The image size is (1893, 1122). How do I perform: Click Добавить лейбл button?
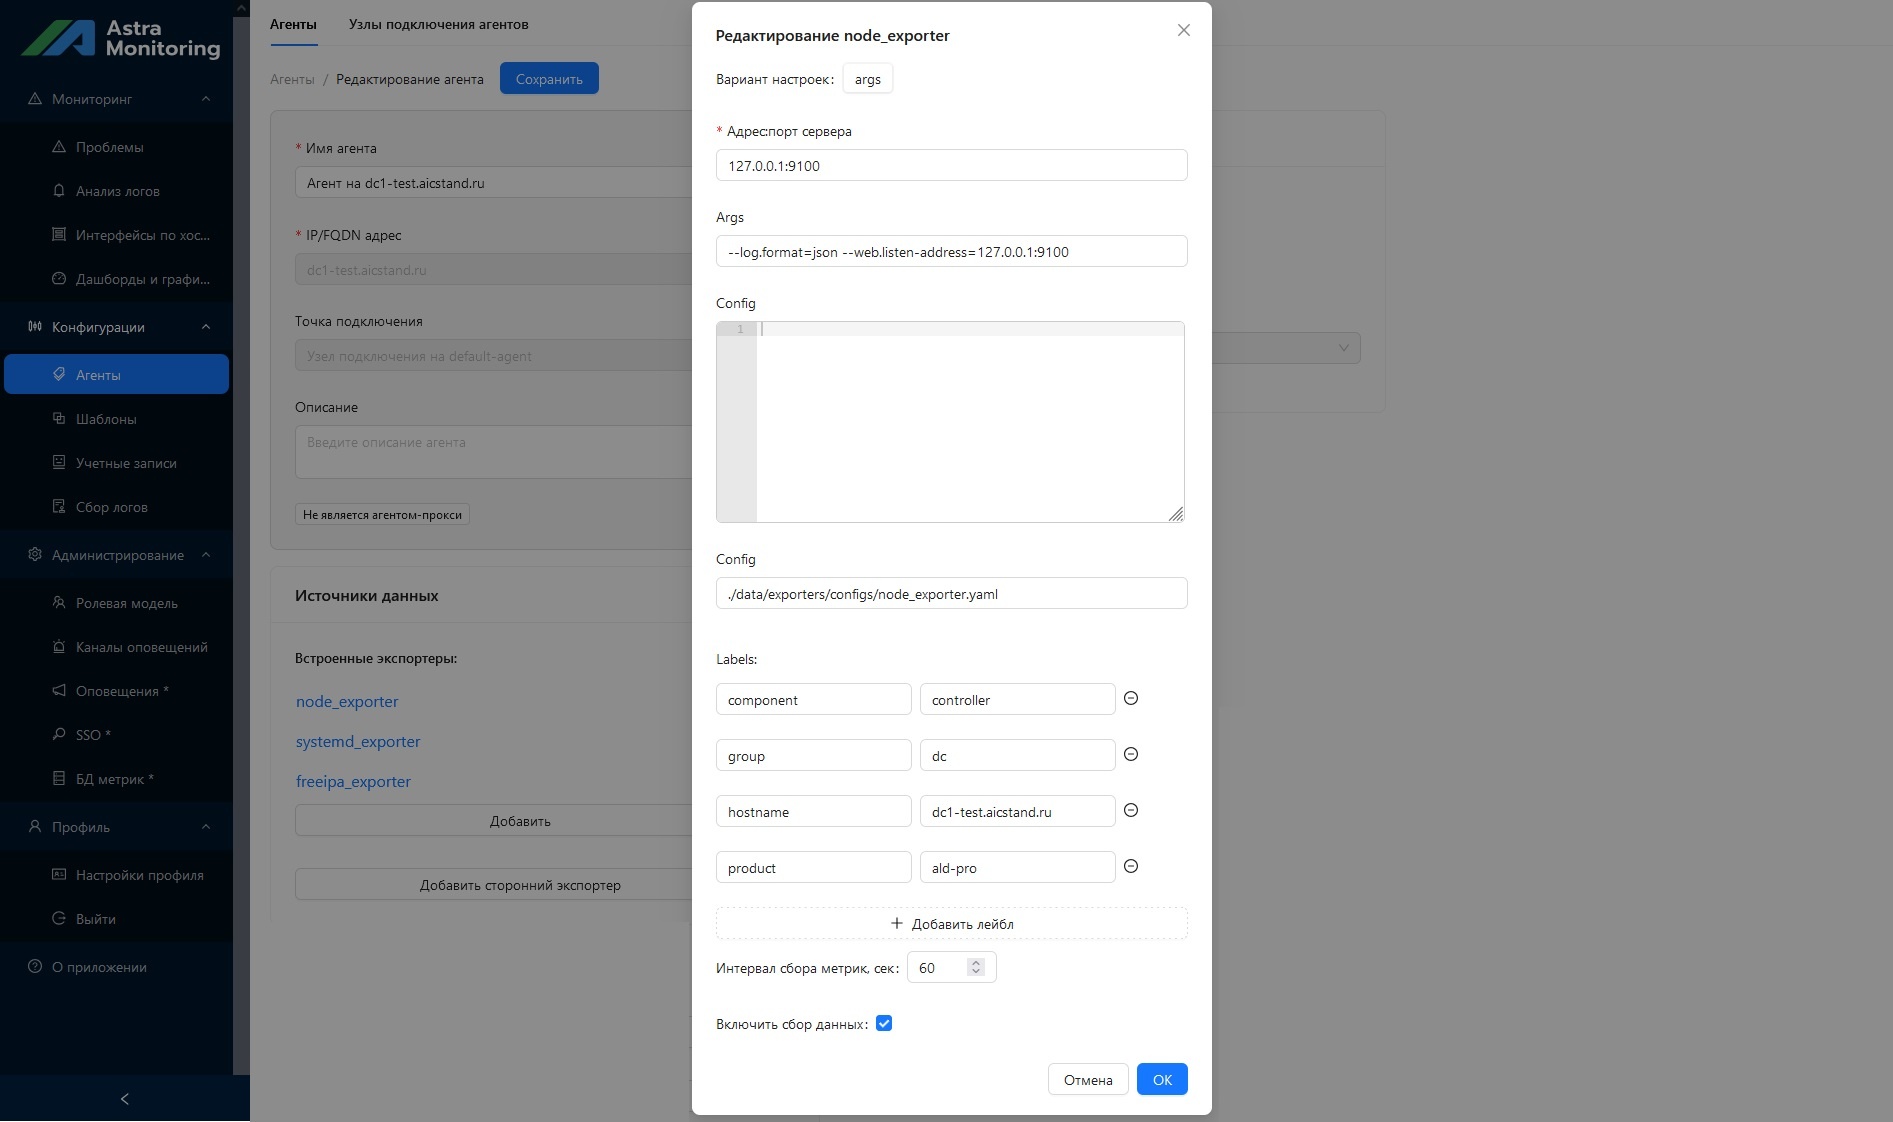[952, 923]
